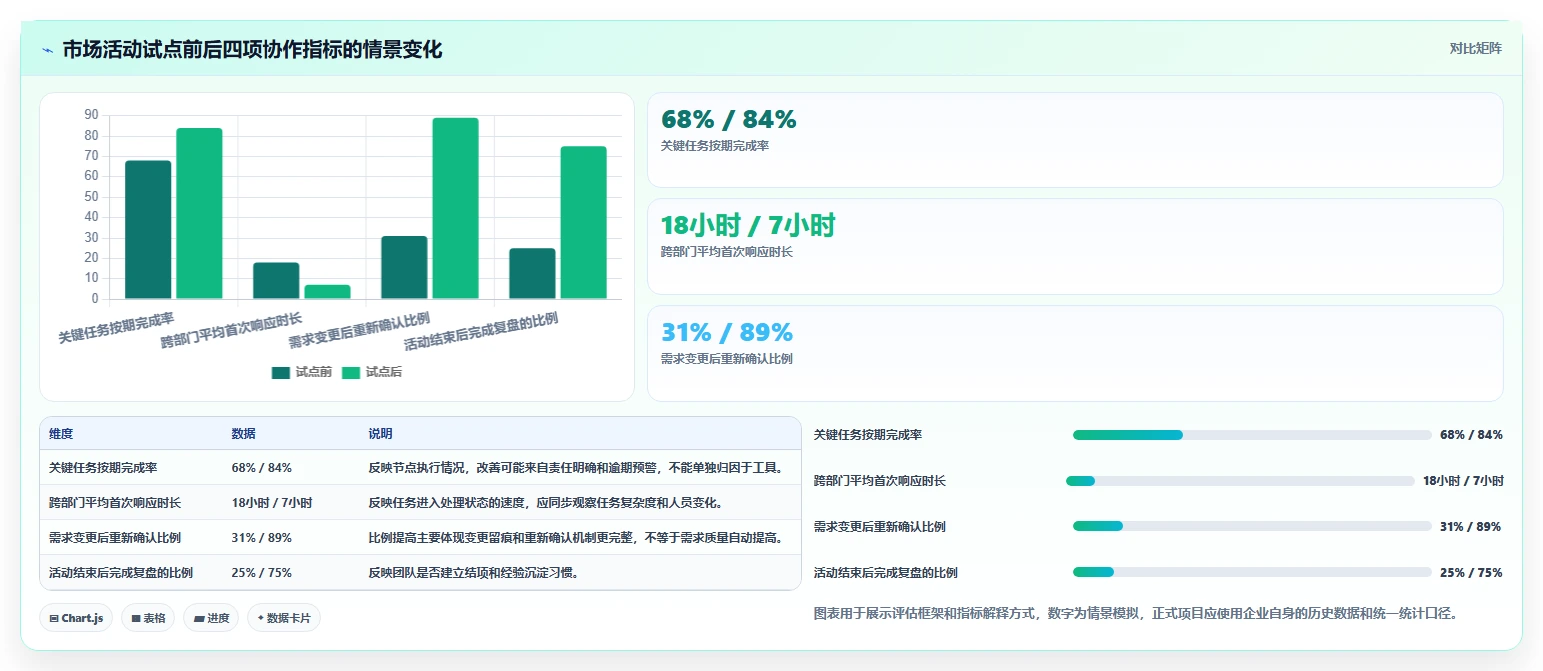The image size is (1543, 671).
Task: Click the 表格 tag chip
Action: [148, 618]
